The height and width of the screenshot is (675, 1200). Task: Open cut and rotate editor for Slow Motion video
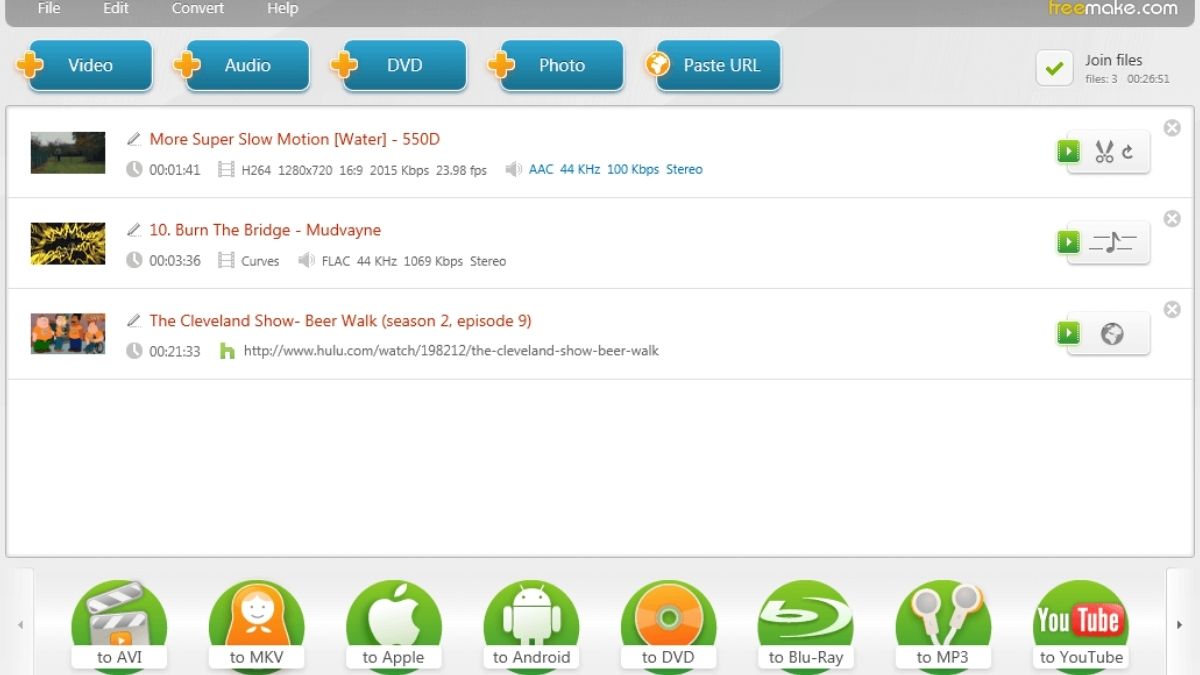coord(1114,152)
